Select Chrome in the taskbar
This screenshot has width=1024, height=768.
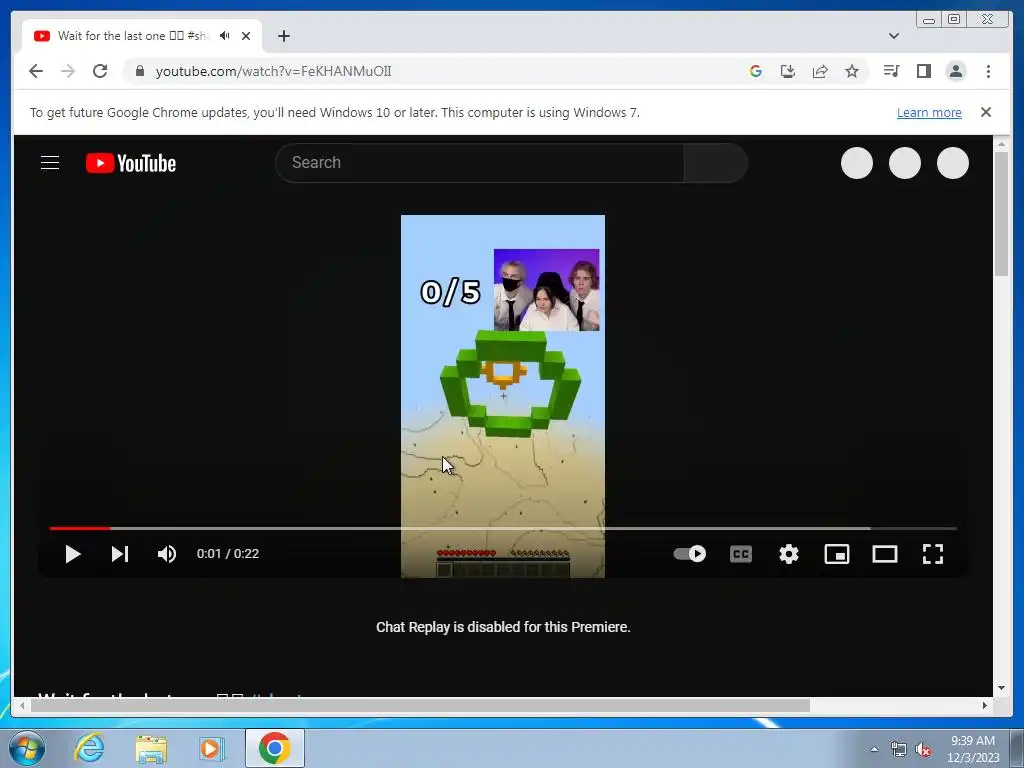[x=274, y=748]
